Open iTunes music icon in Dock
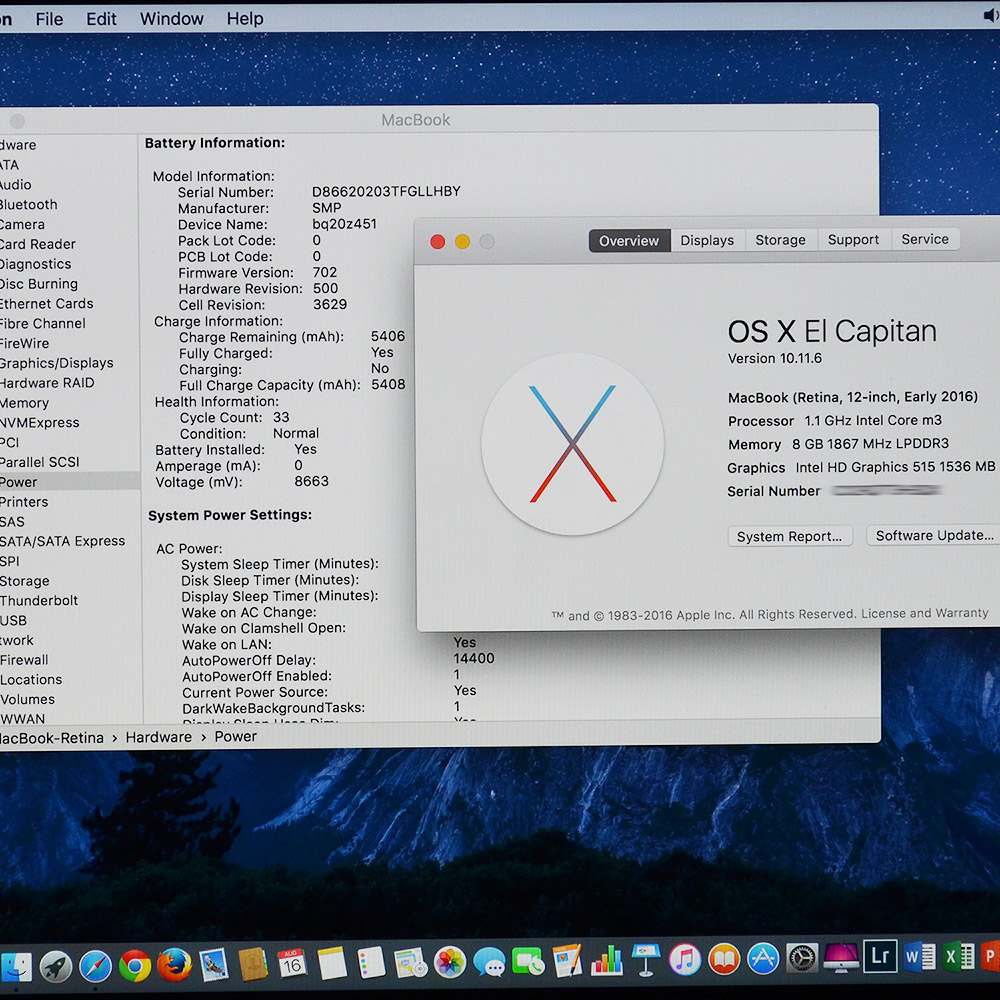 click(686, 959)
